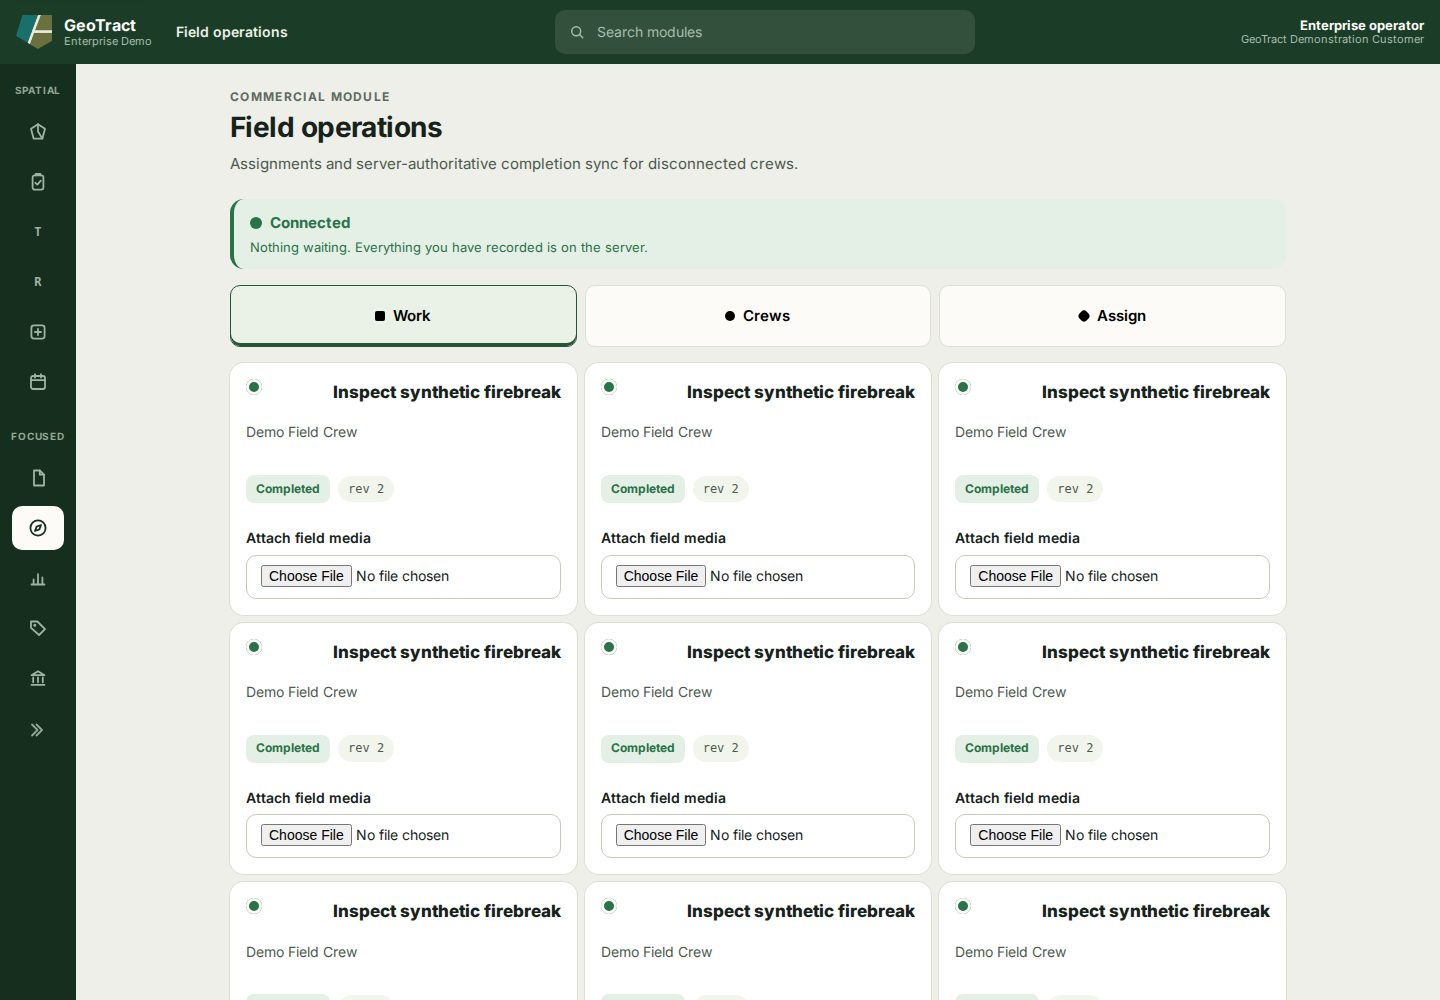Open the calendar sidebar icon

coord(38,382)
